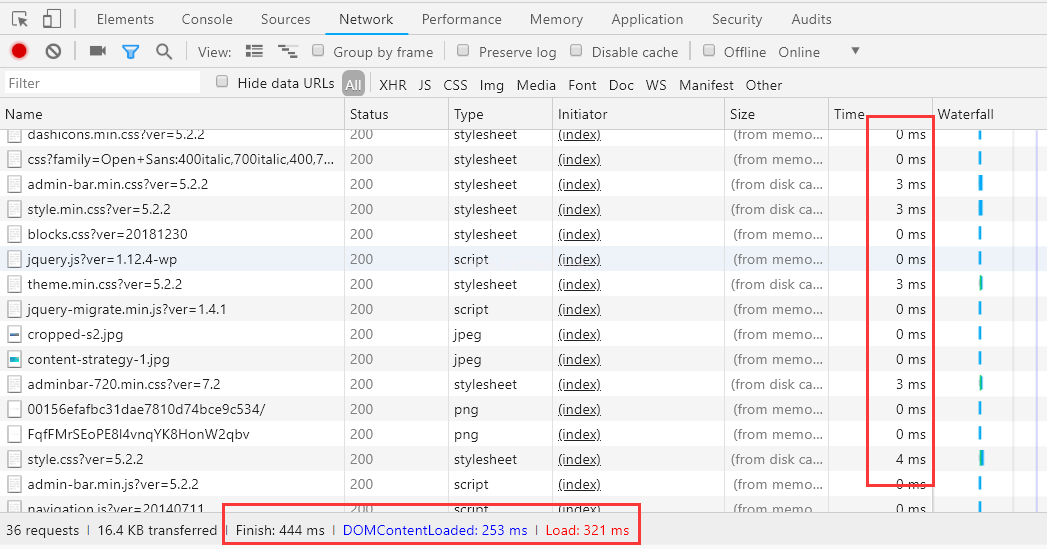Check the Disable cache option
The height and width of the screenshot is (549, 1047).
point(576,51)
